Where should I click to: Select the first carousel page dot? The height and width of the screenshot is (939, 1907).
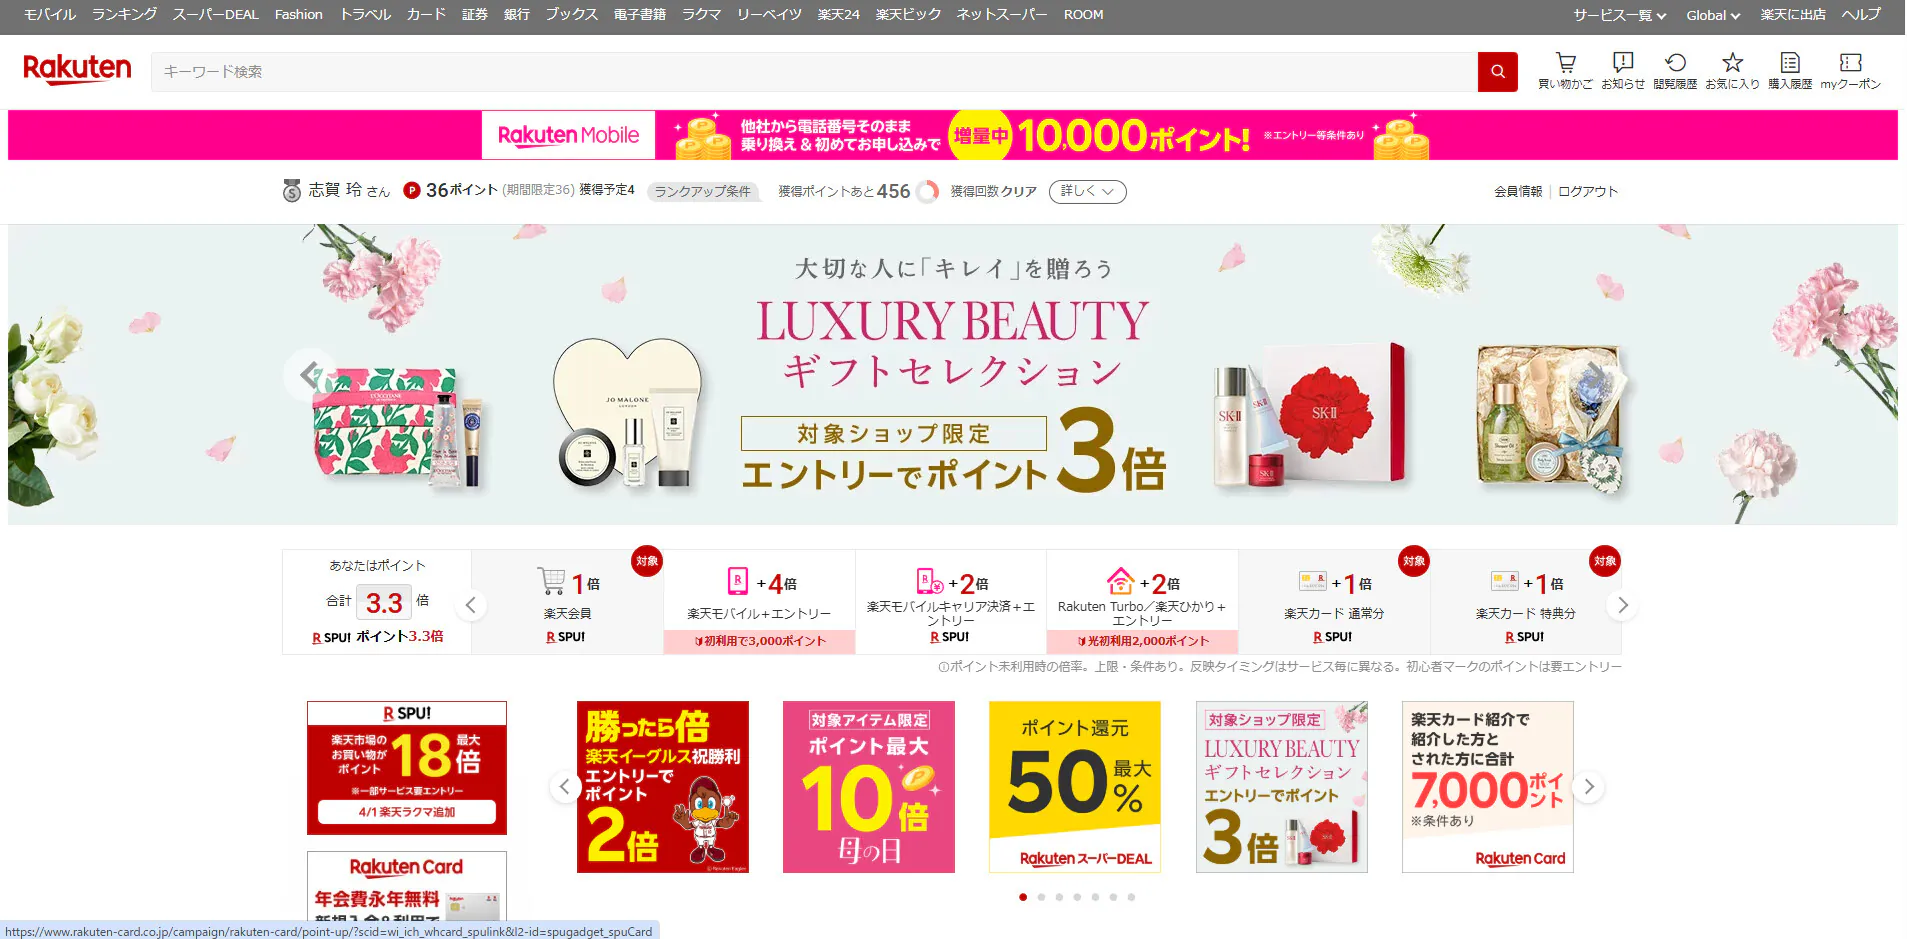pos(1022,897)
